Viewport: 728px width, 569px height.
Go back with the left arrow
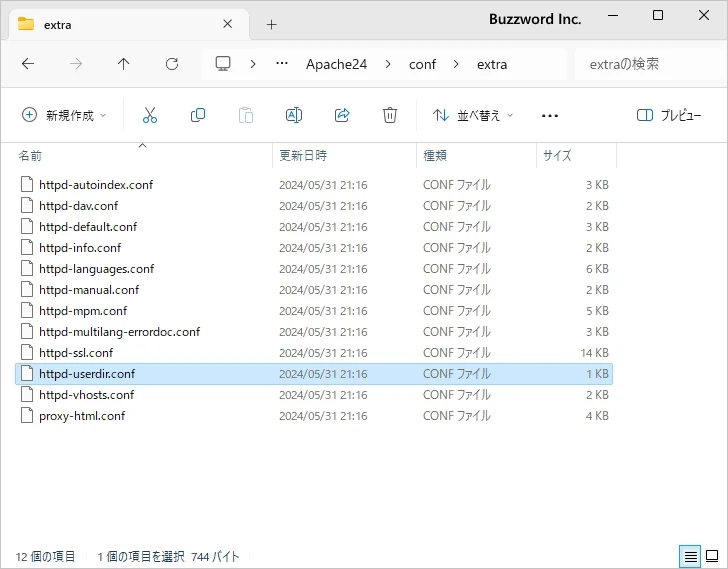click(28, 64)
